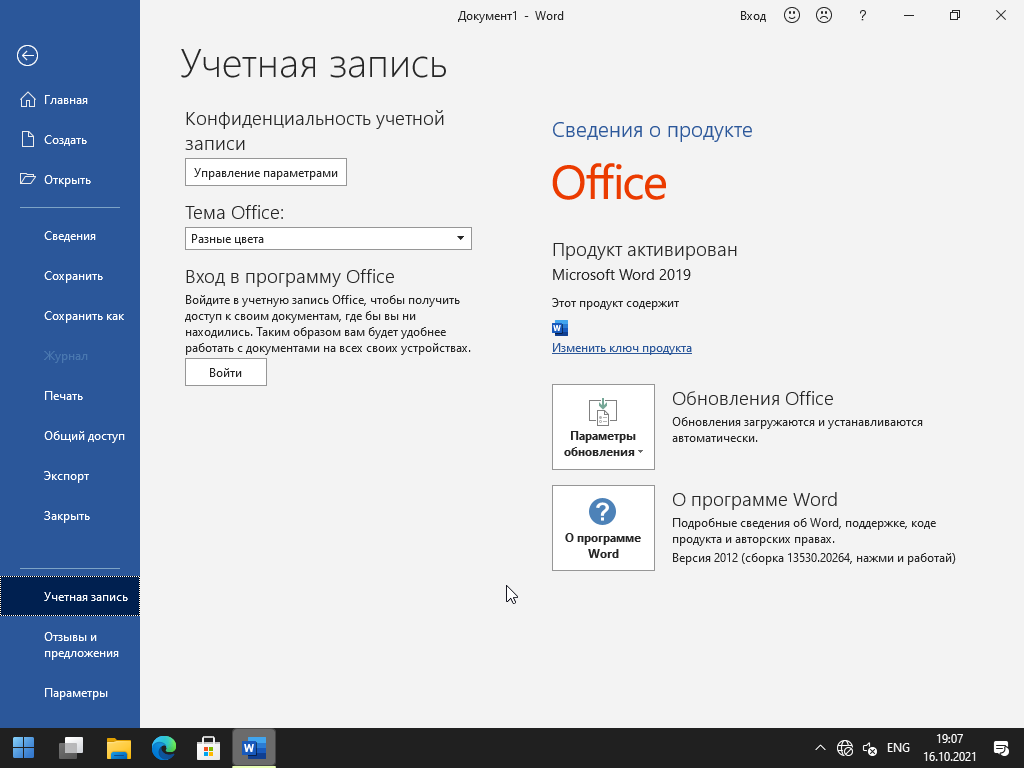The image size is (1024, 768).
Task: Open Сведения page
Action: 70,236
